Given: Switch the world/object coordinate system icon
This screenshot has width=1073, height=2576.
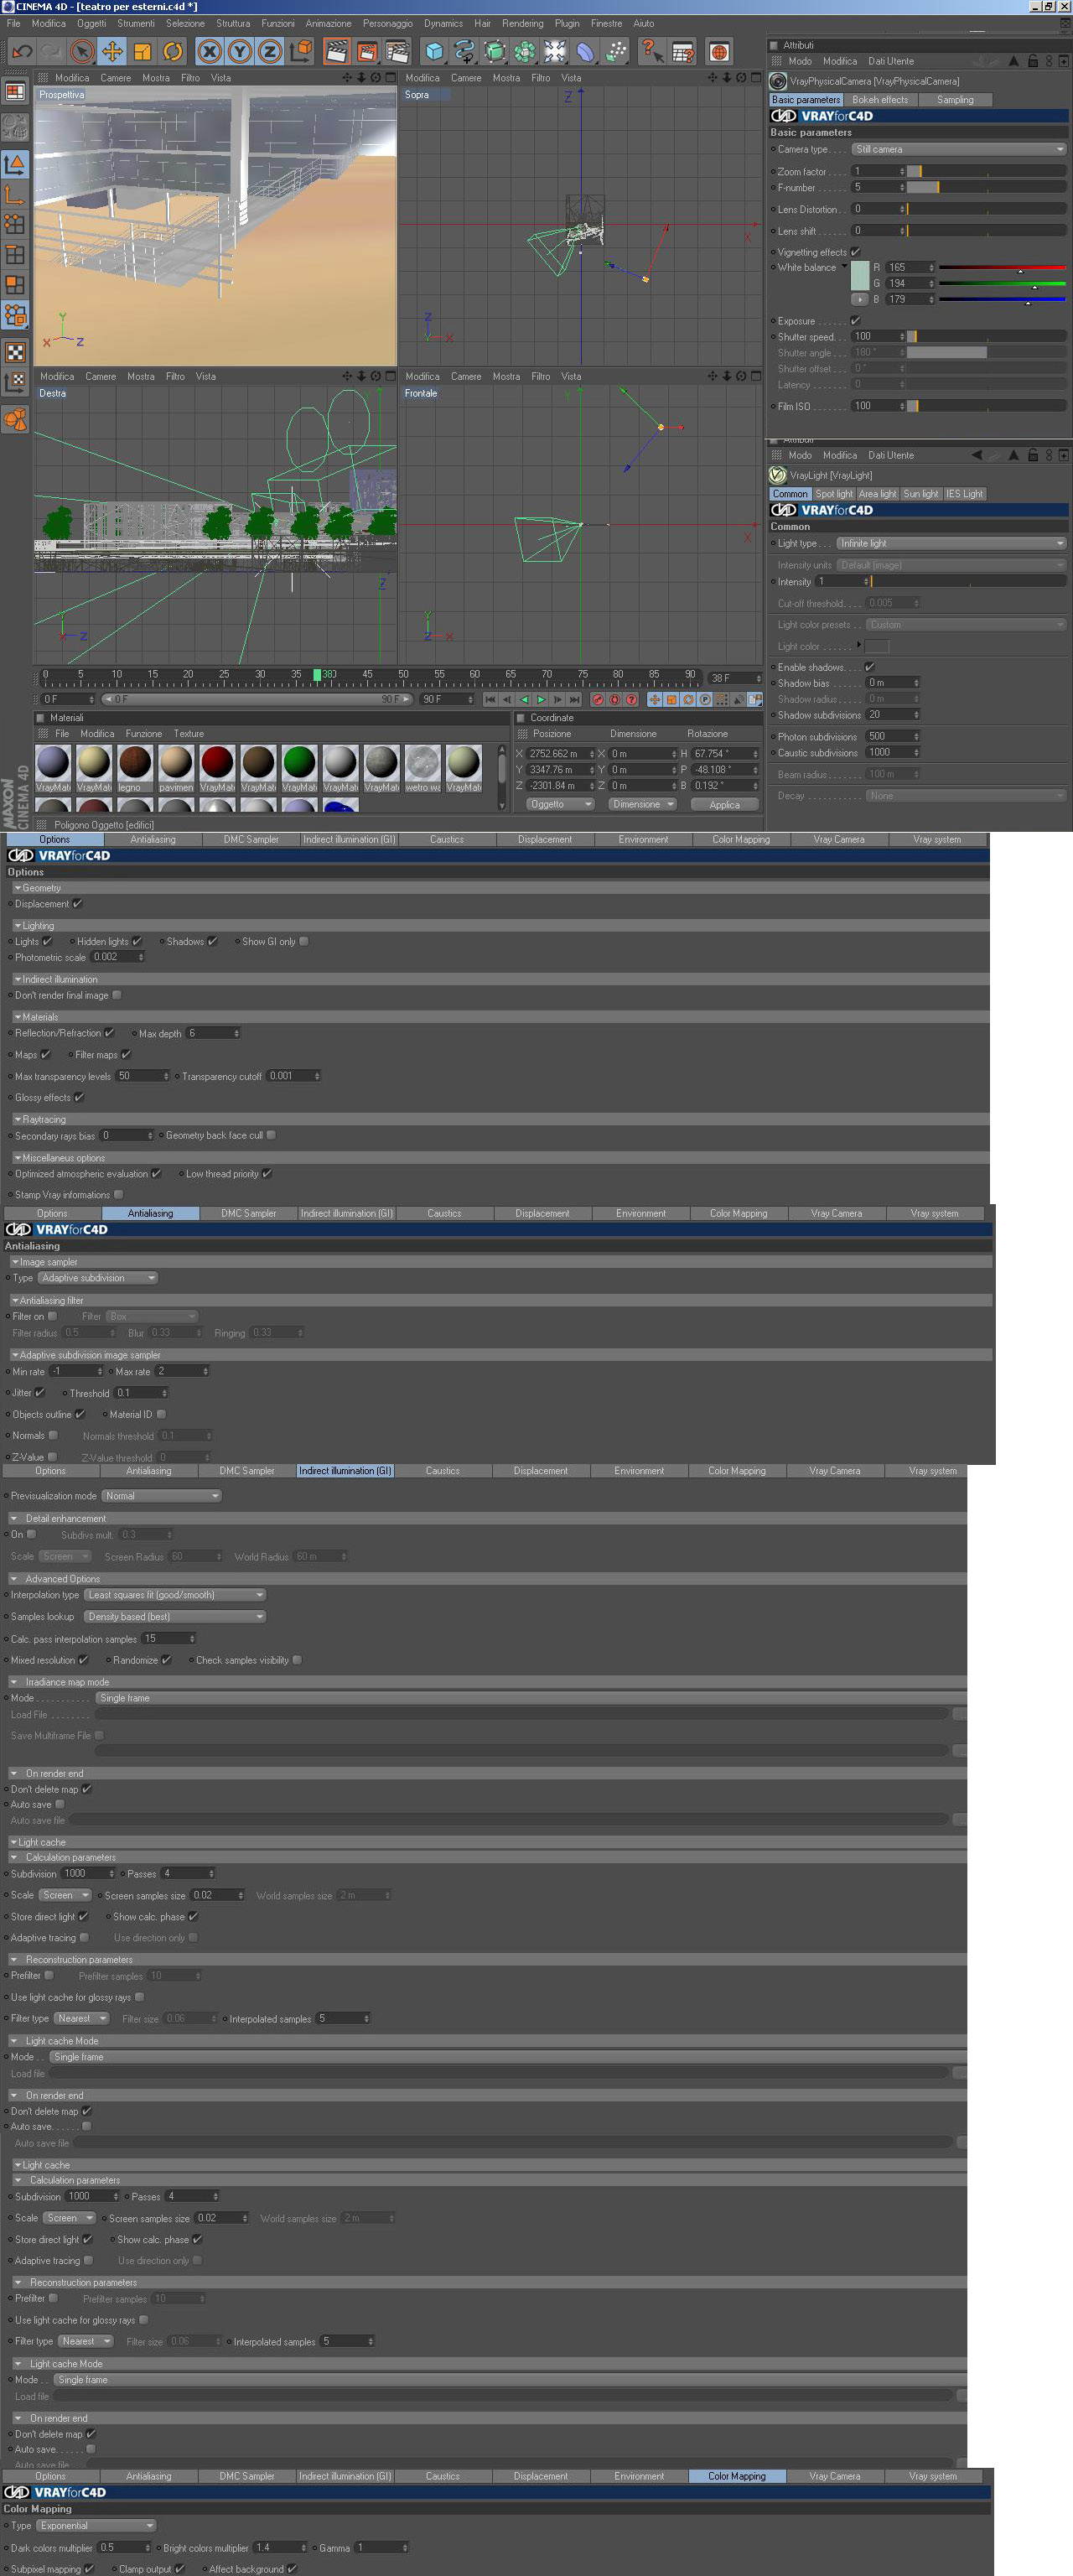Looking at the screenshot, I should [x=300, y=51].
